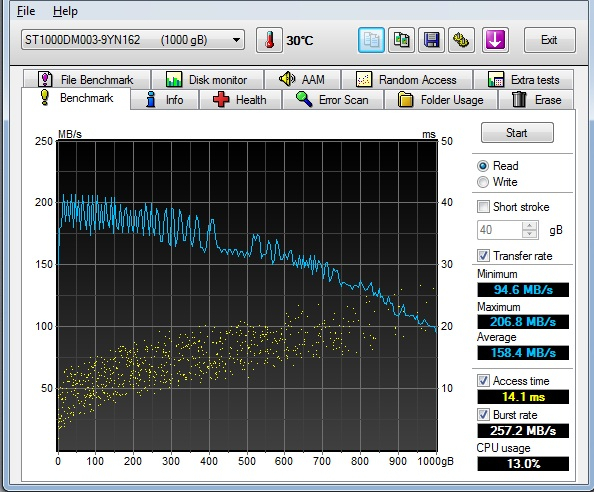The width and height of the screenshot is (594, 492).
Task: Click the purple minimize-to-tray arrow icon
Action: [495, 40]
